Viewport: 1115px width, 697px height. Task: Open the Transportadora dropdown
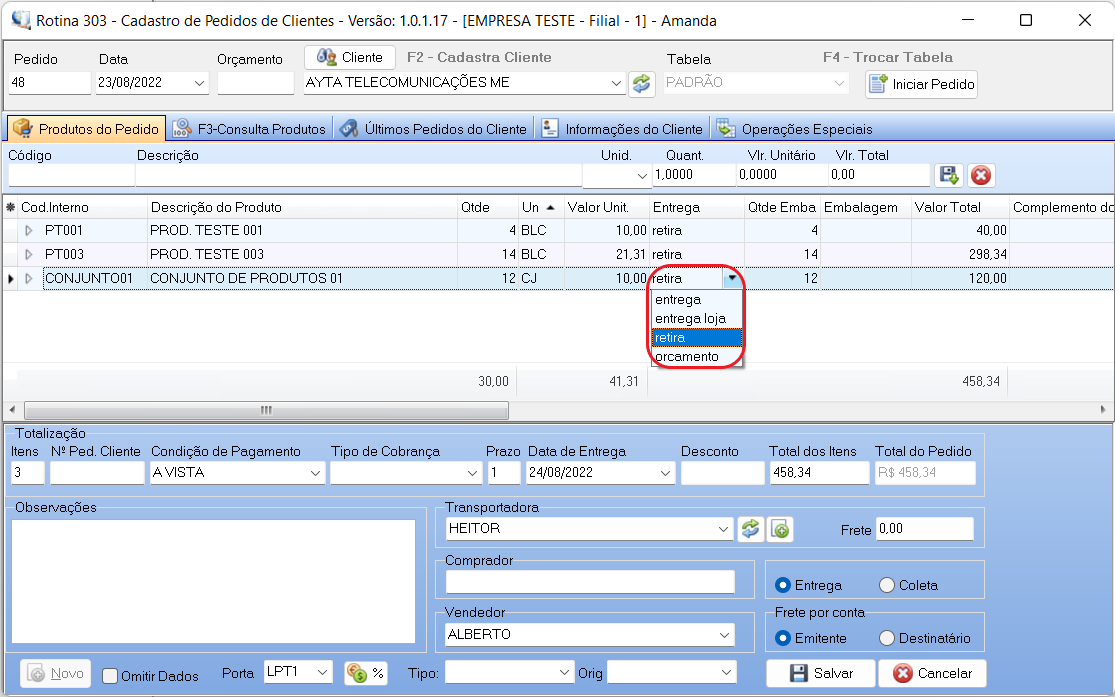click(722, 529)
